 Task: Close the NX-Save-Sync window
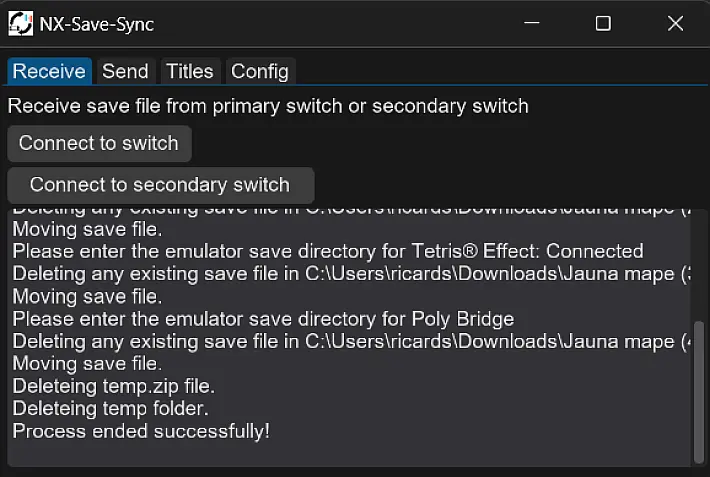[x=675, y=23]
